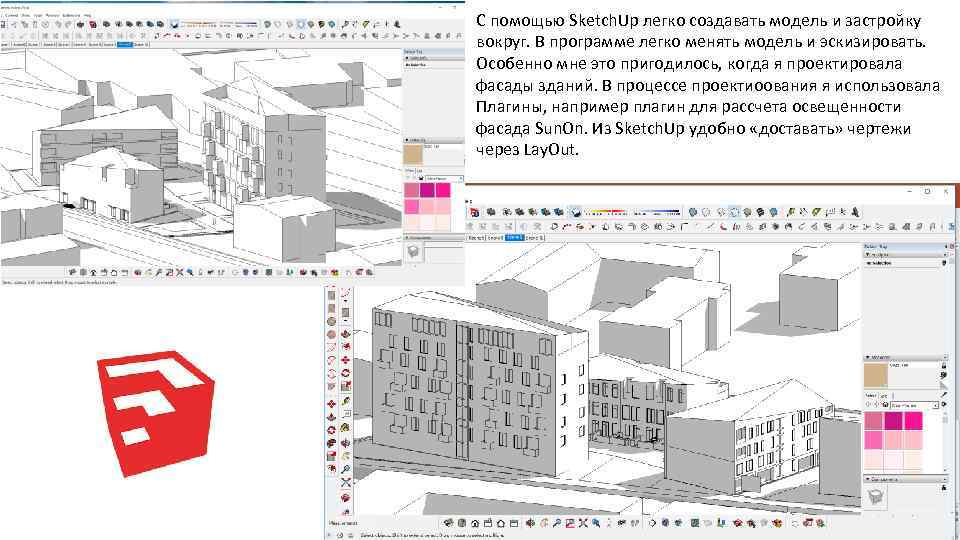Adjust the shadow time slider in lower window
Screen dimensions: 960x540
click(658, 212)
